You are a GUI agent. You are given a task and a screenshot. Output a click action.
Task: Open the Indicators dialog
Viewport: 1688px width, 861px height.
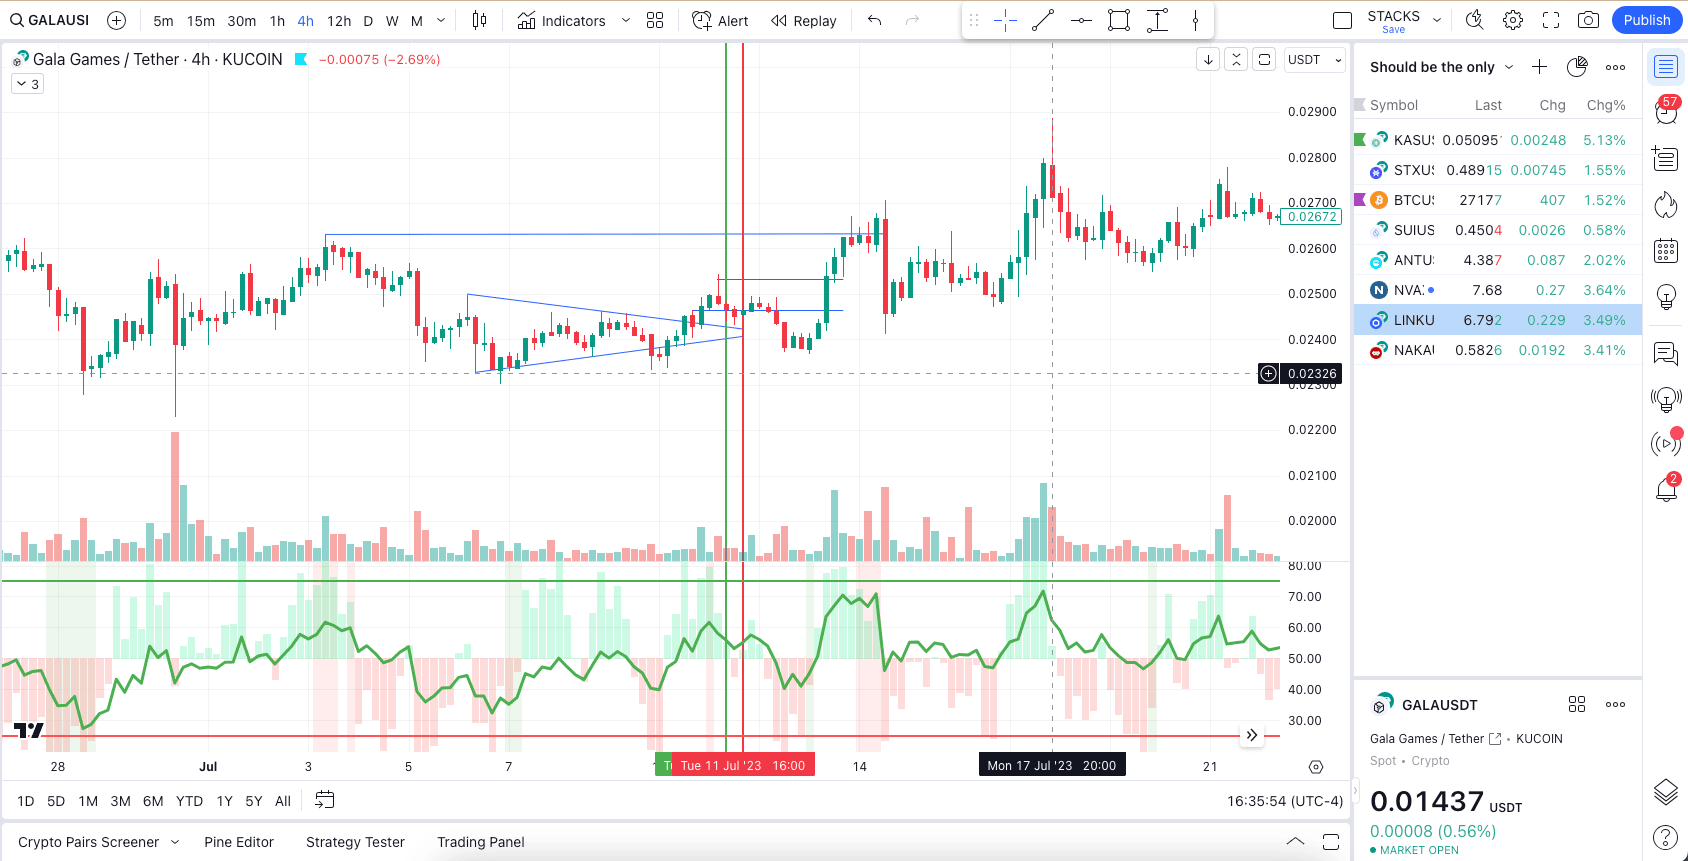click(x=562, y=21)
